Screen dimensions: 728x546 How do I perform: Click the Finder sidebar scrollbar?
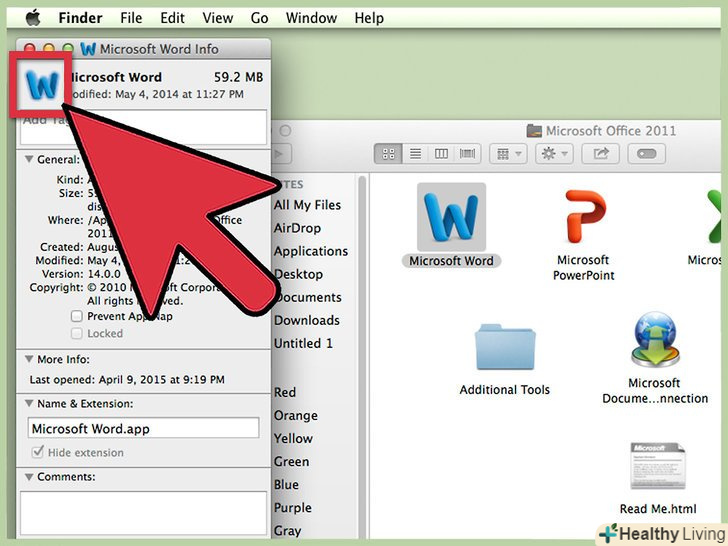tap(363, 355)
